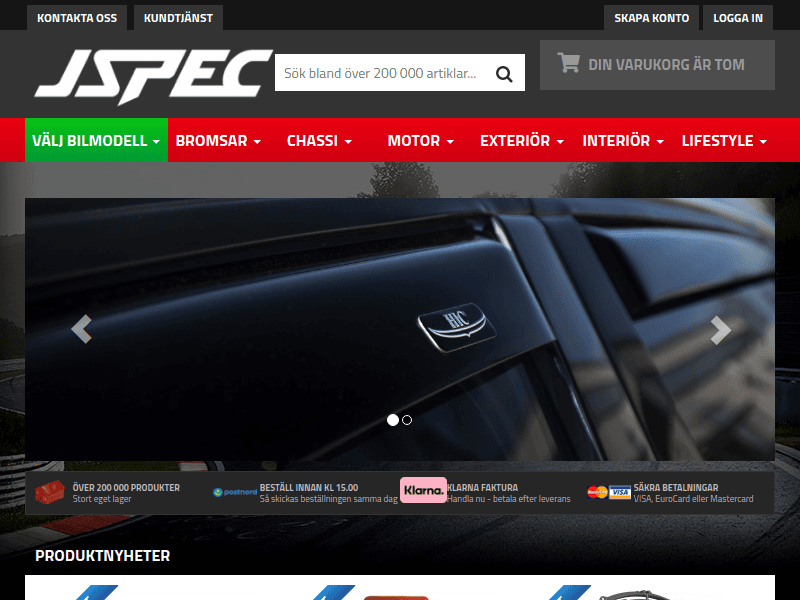Open the BROMSAR dropdown menu
The image size is (800, 600).
pyautogui.click(x=218, y=140)
